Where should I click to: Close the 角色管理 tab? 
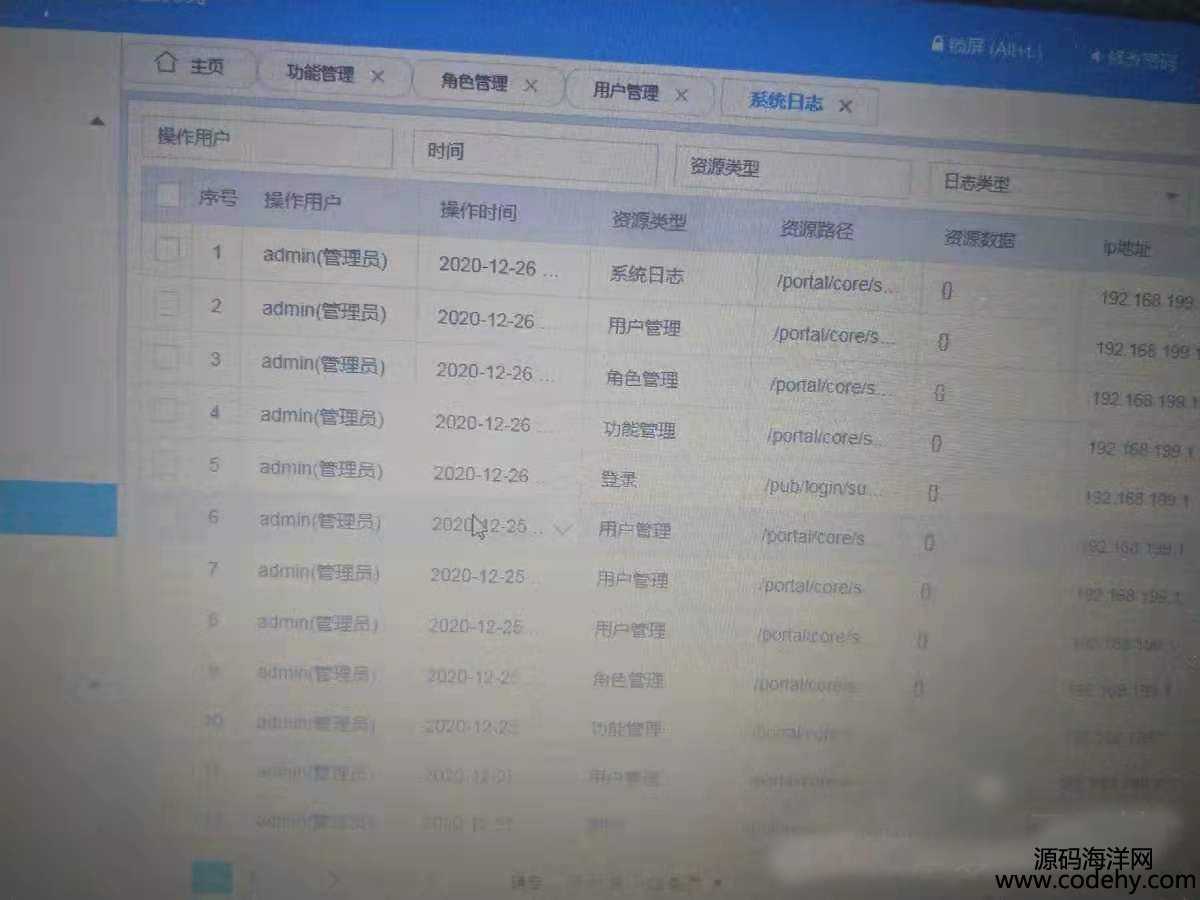click(x=531, y=86)
